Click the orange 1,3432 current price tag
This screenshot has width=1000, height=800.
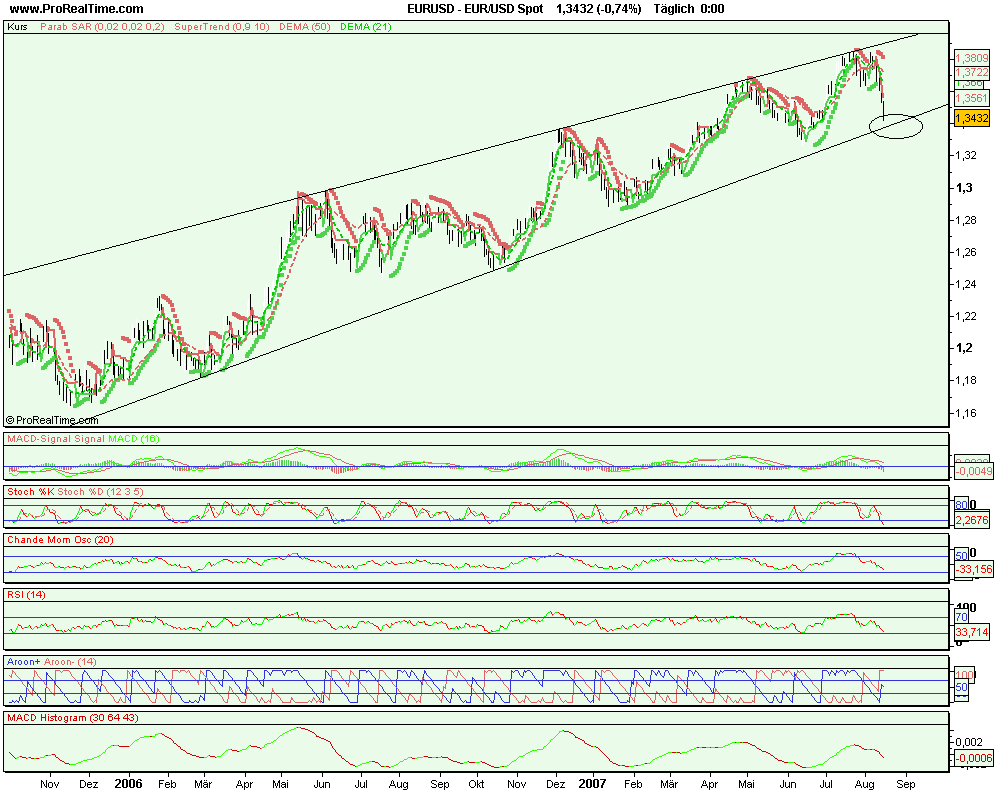click(971, 118)
